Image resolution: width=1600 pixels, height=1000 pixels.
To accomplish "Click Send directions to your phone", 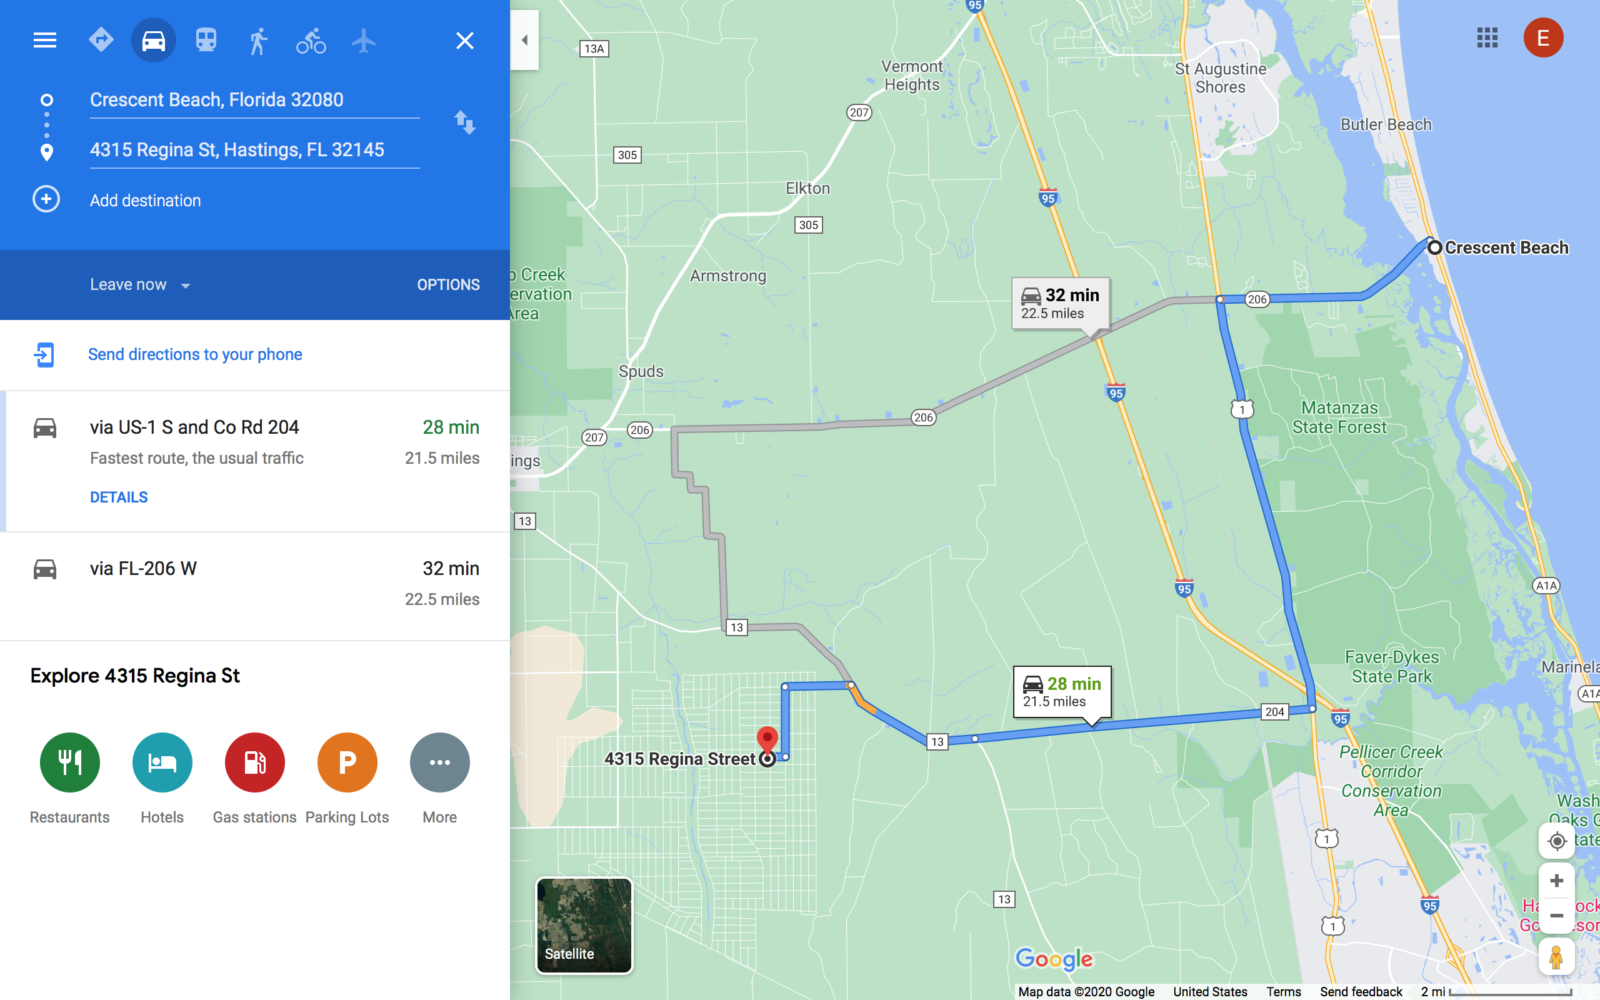I will point(195,354).
